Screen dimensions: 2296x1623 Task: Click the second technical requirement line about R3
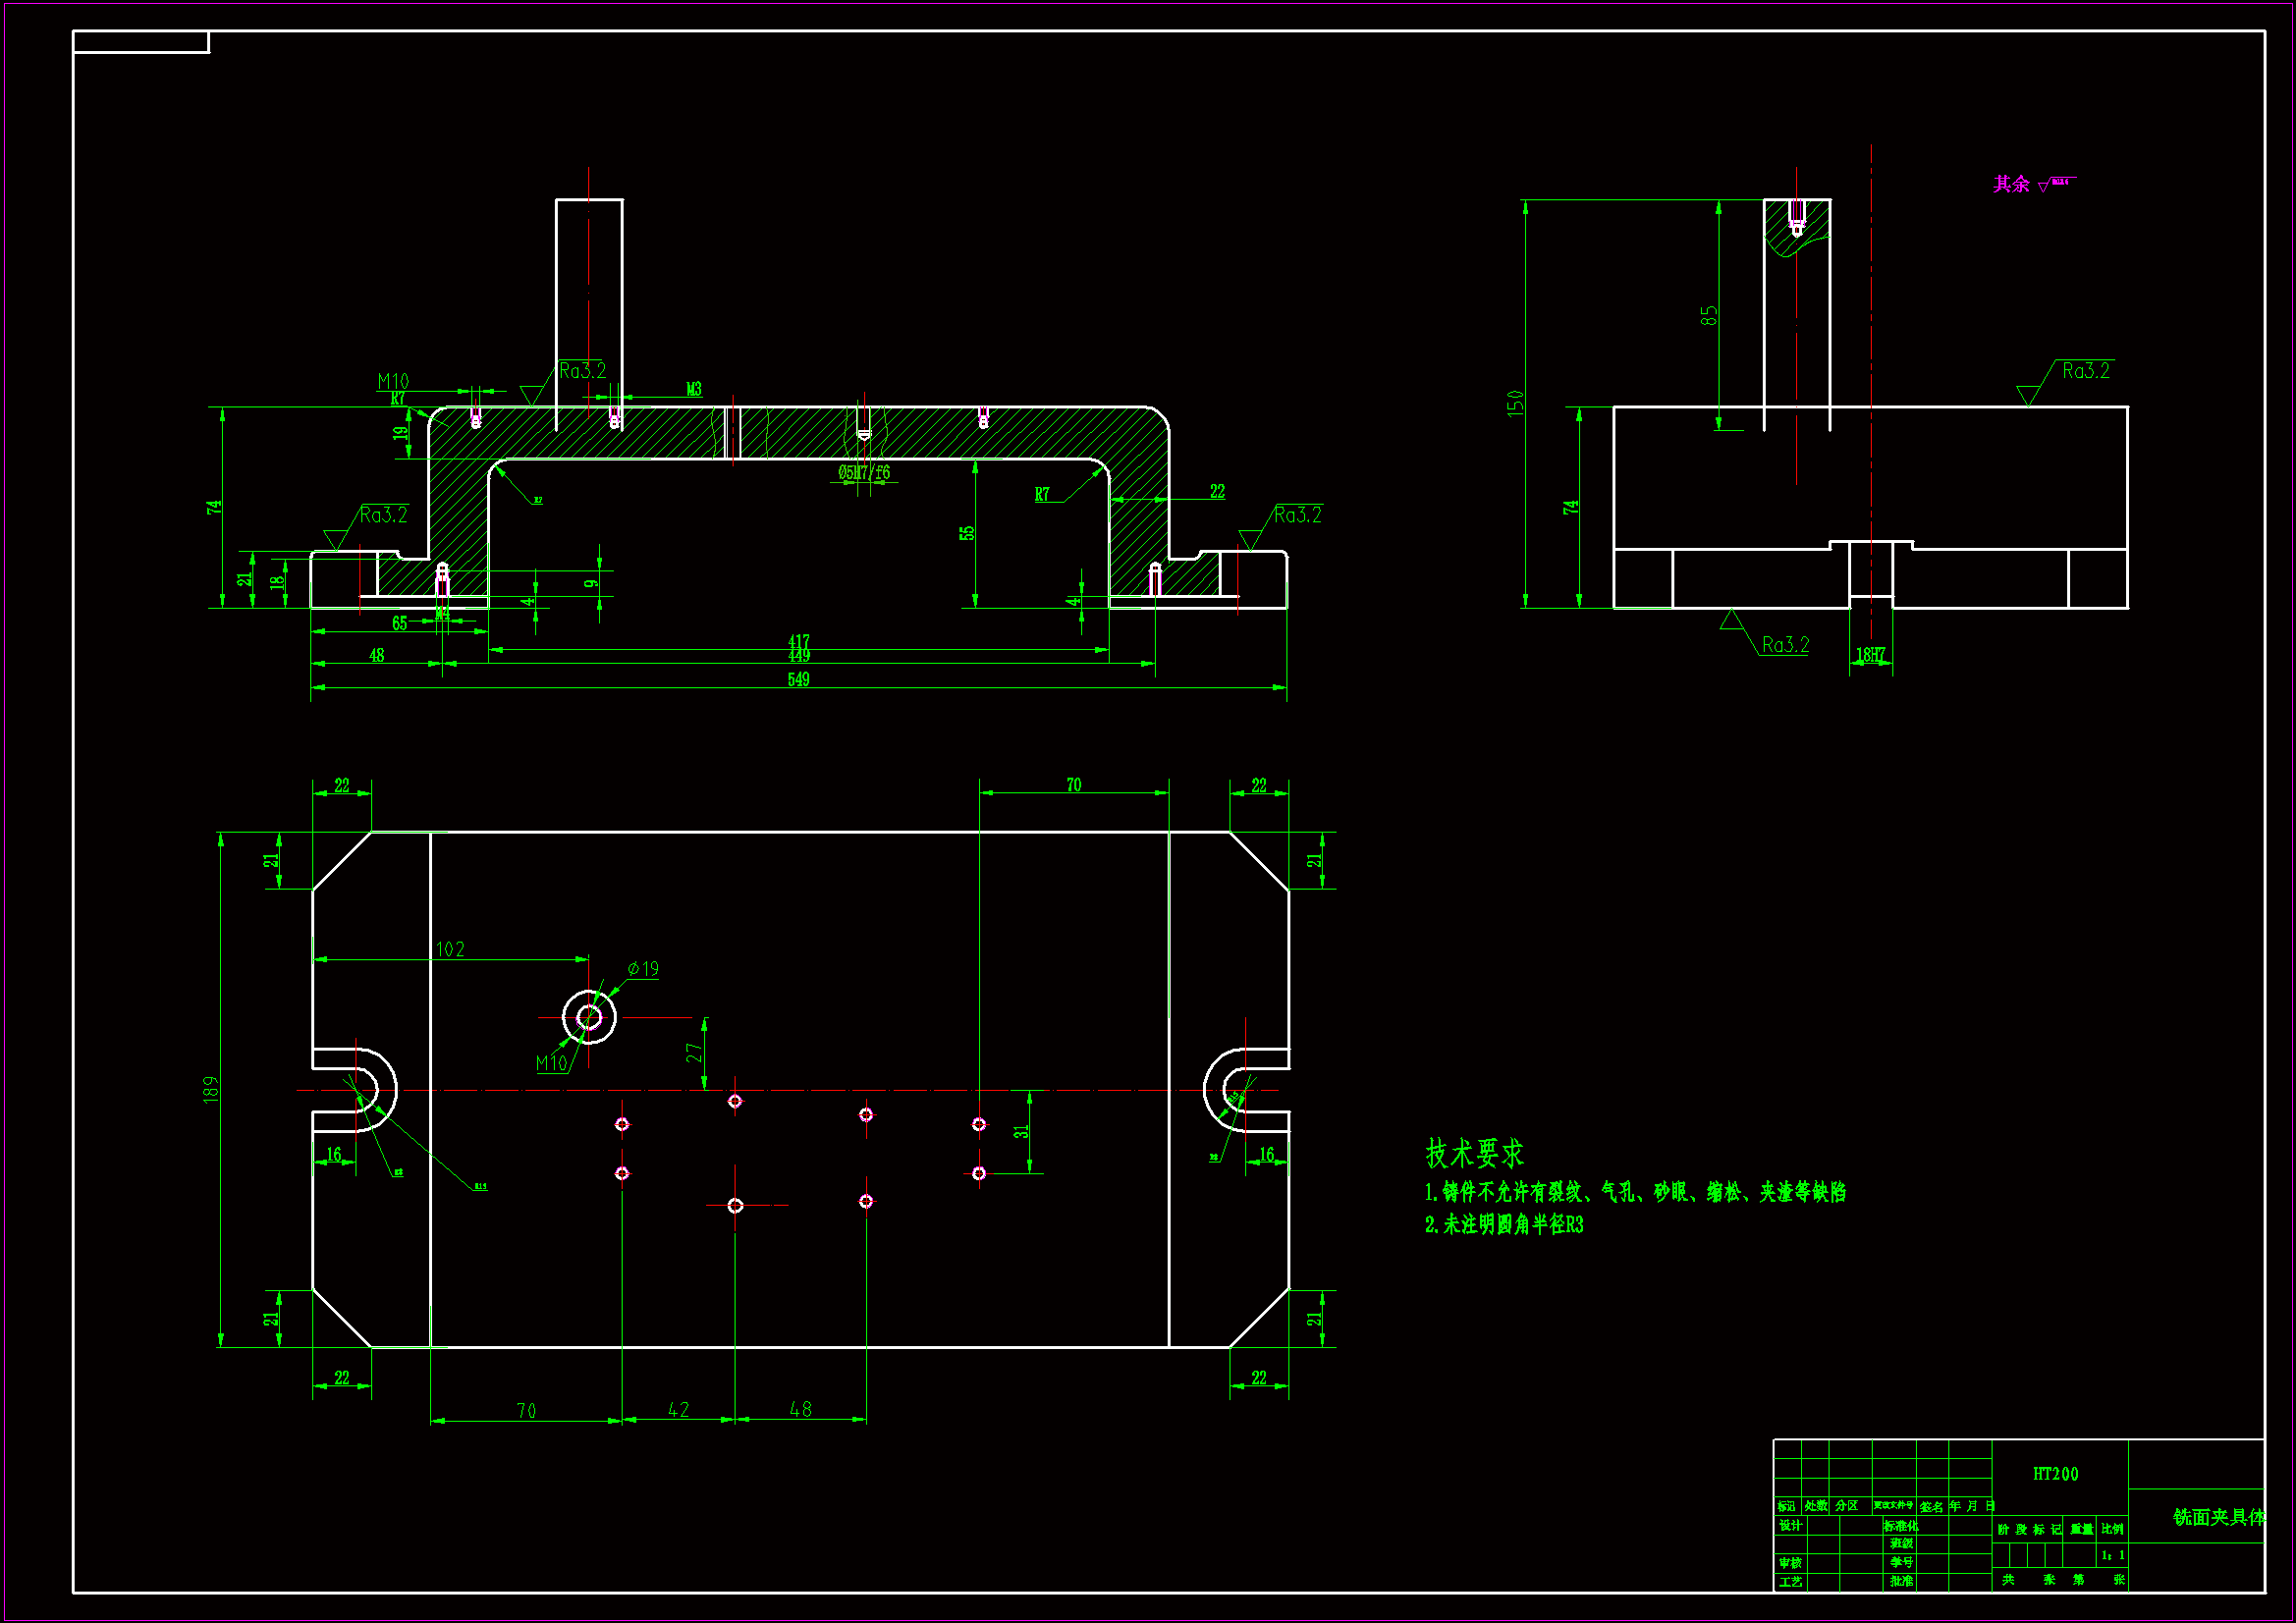coord(1504,1225)
